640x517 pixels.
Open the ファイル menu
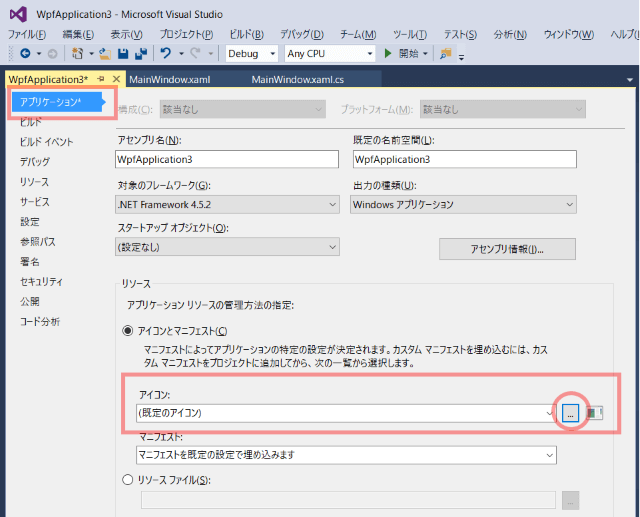pos(27,34)
